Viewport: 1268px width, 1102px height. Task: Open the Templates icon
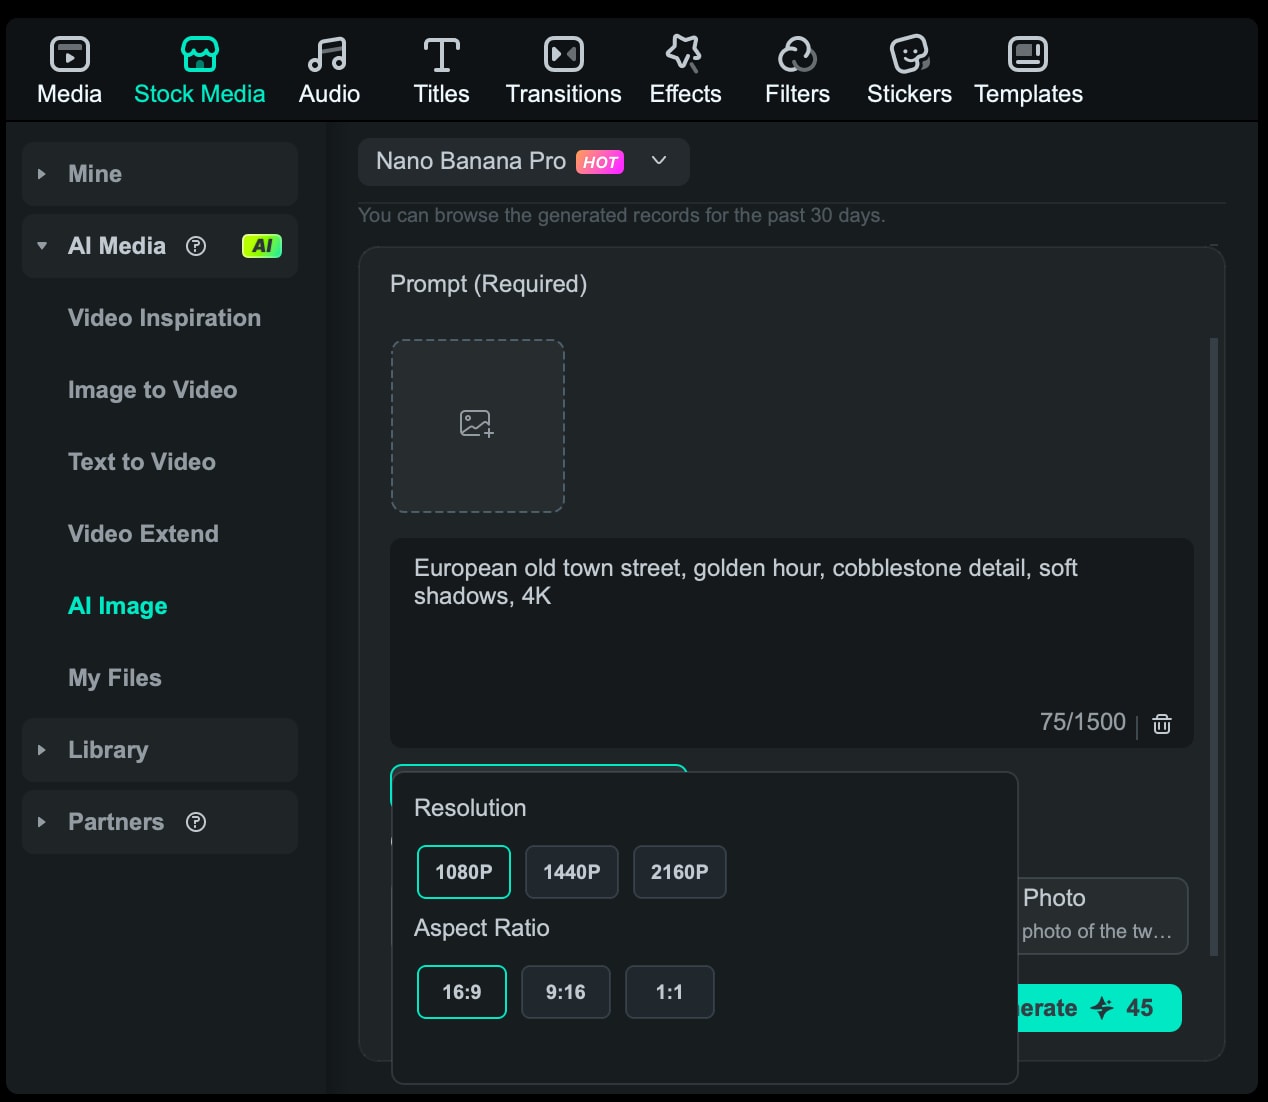[x=1028, y=54]
